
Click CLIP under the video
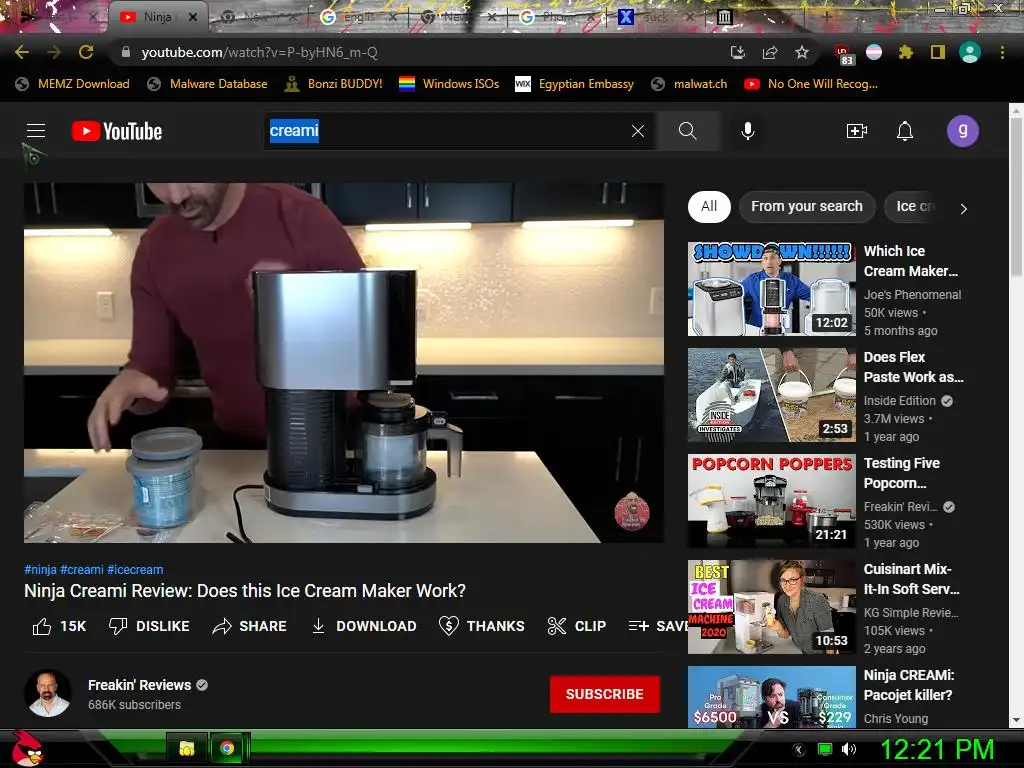pos(577,626)
